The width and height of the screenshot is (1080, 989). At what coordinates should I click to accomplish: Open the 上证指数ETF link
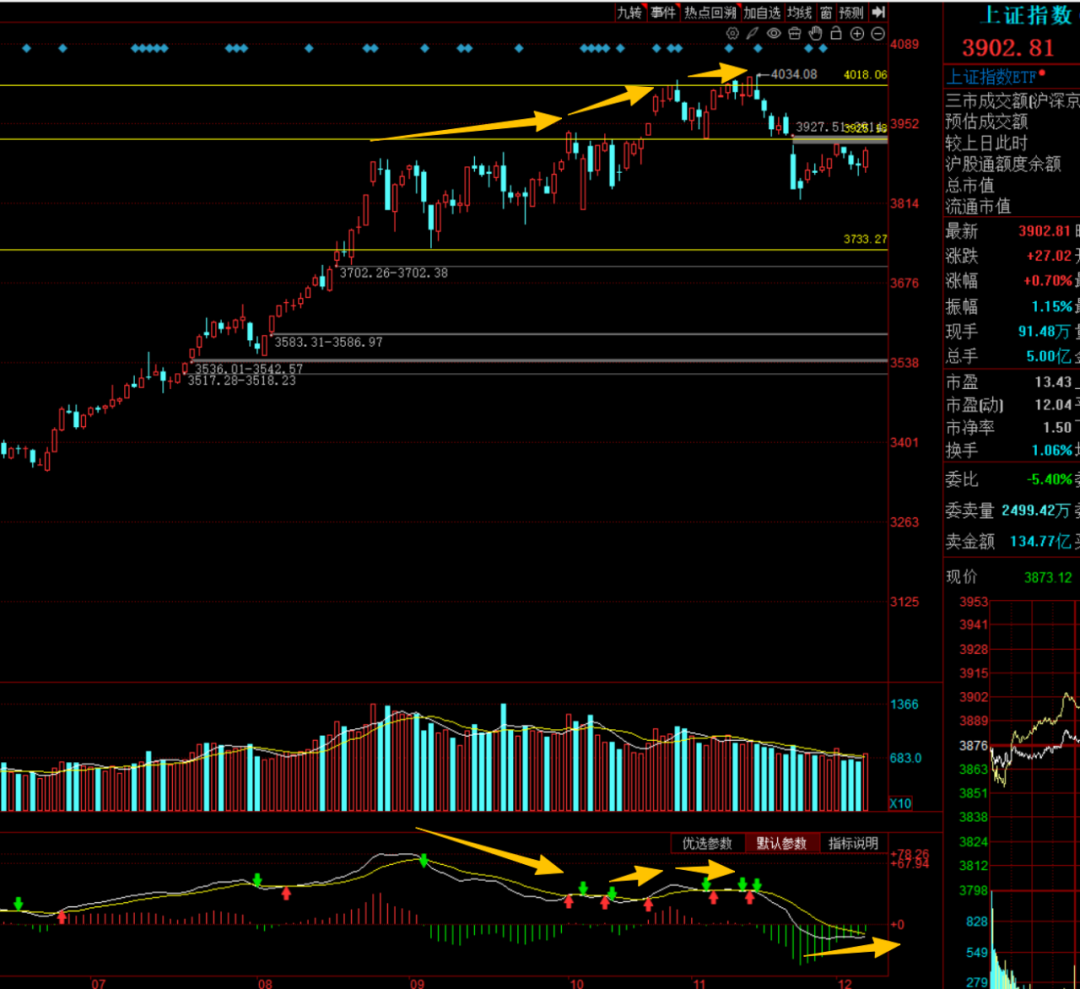pos(991,76)
